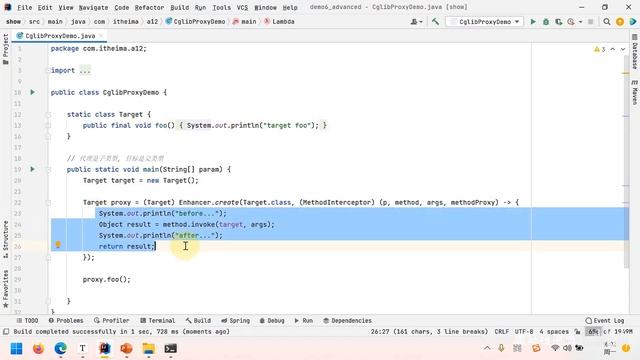
Task: Open the Event Log
Action: (x=604, y=321)
